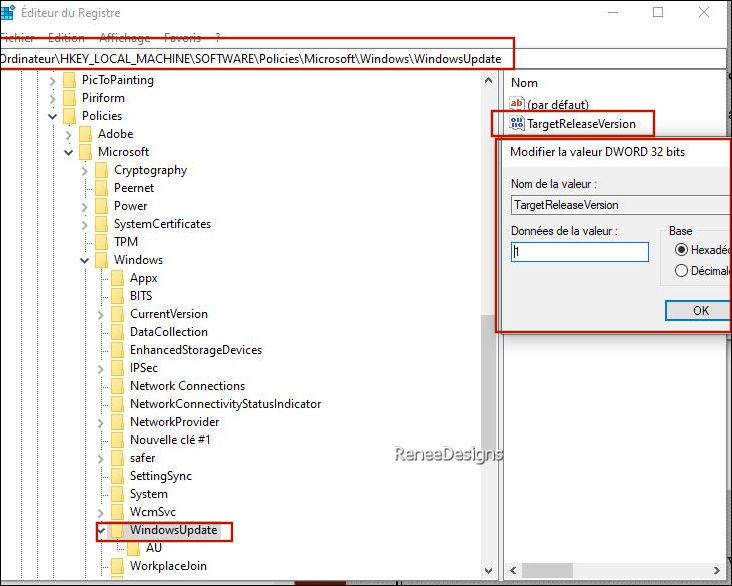The width and height of the screenshot is (732, 586).
Task: Expand the Adobe key
Action: pos(69,134)
